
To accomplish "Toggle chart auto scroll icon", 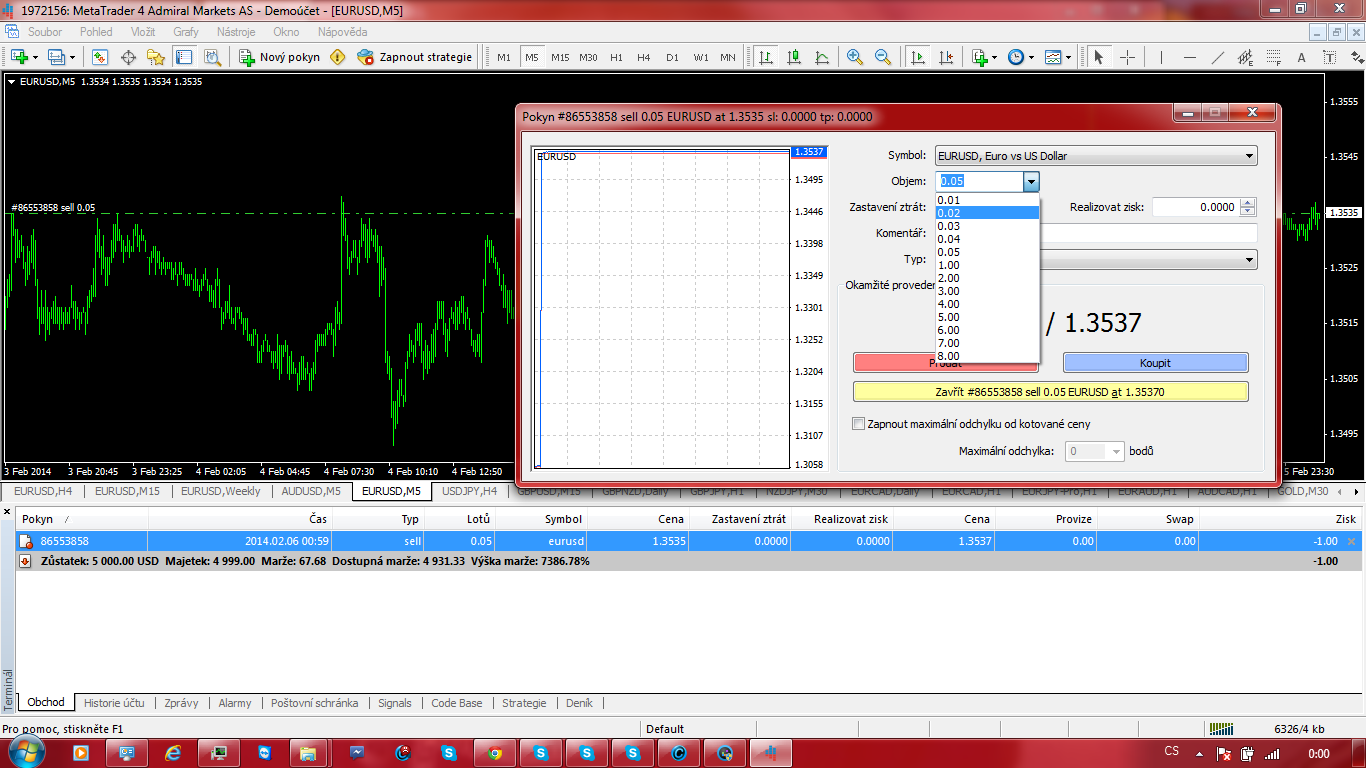I will (x=918, y=57).
